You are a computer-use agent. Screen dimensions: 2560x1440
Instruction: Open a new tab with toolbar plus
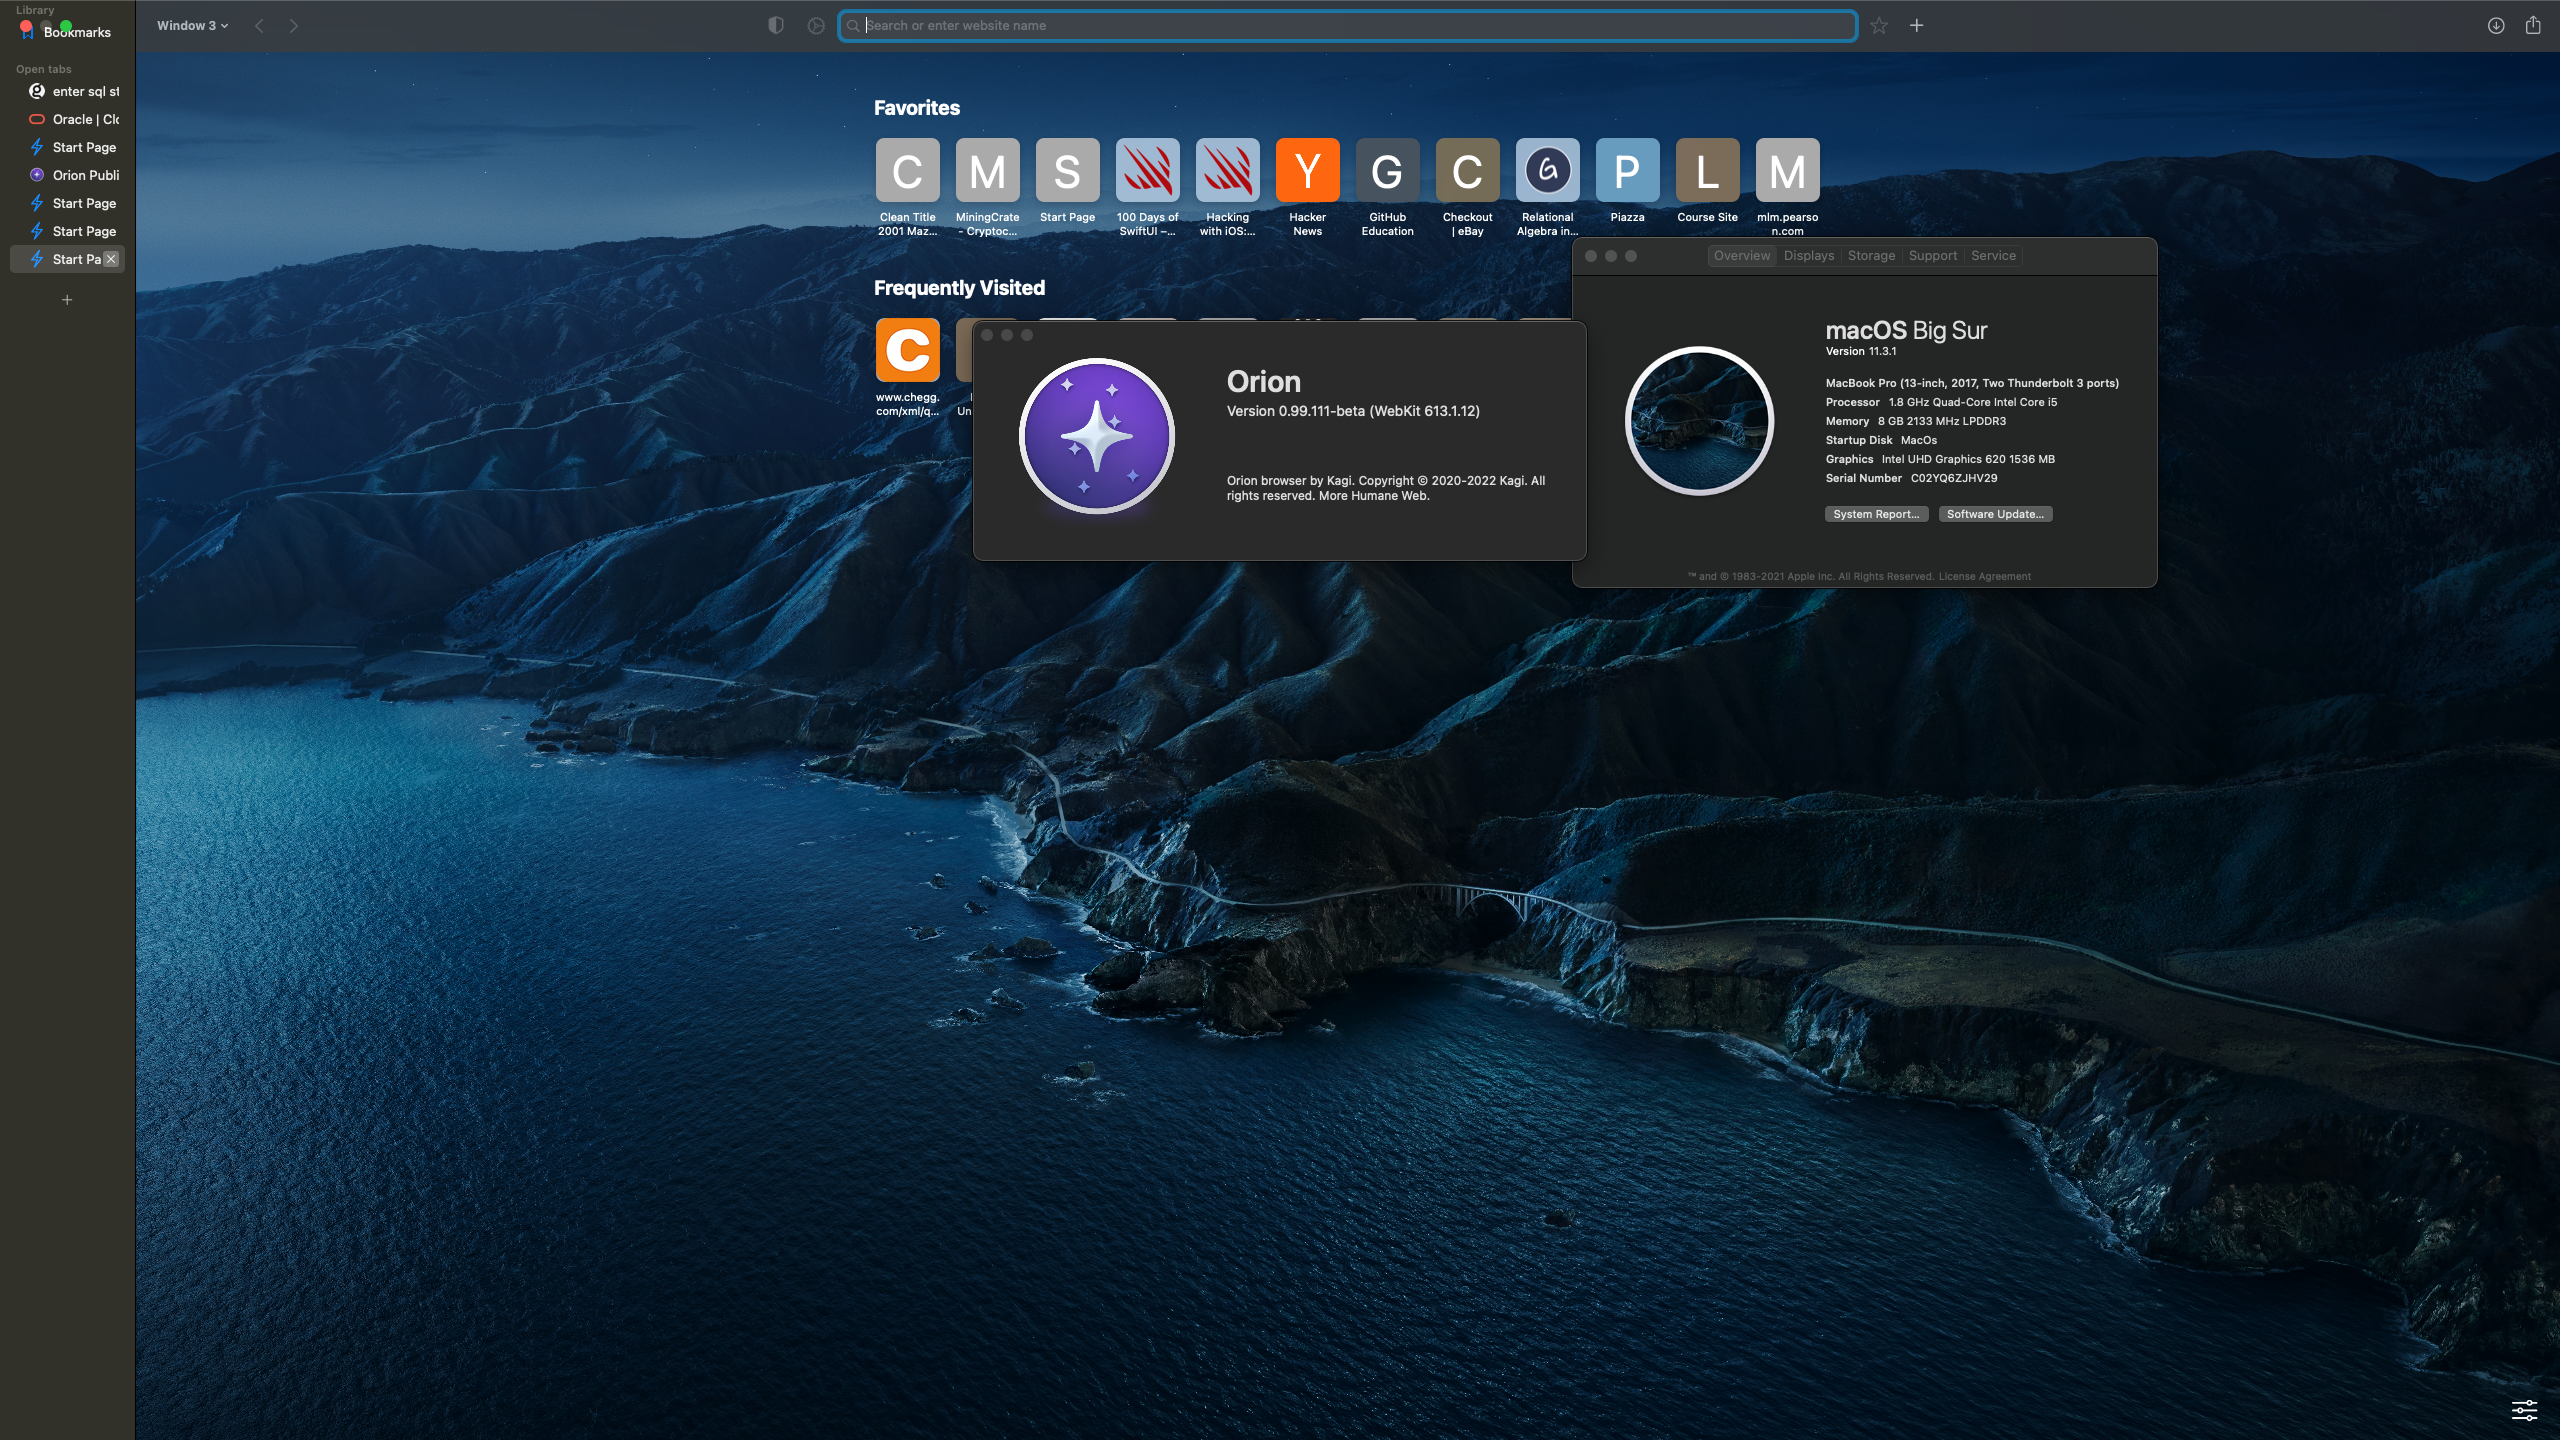click(1916, 26)
